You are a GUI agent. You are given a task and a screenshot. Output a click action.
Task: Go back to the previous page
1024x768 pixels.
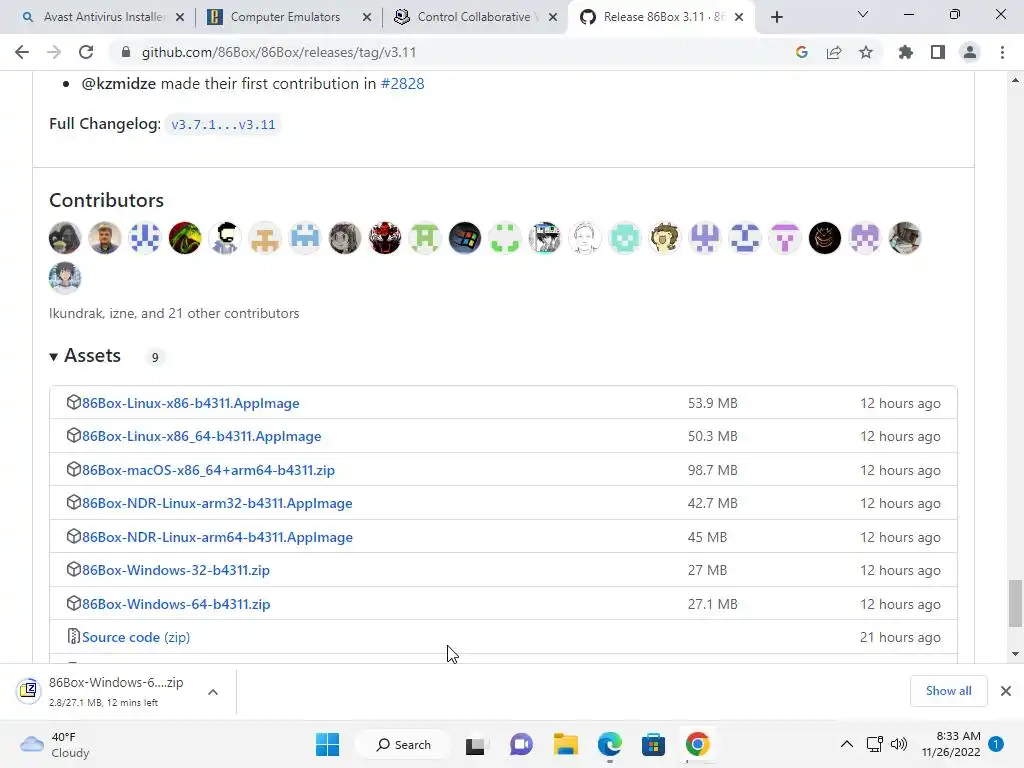click(22, 52)
